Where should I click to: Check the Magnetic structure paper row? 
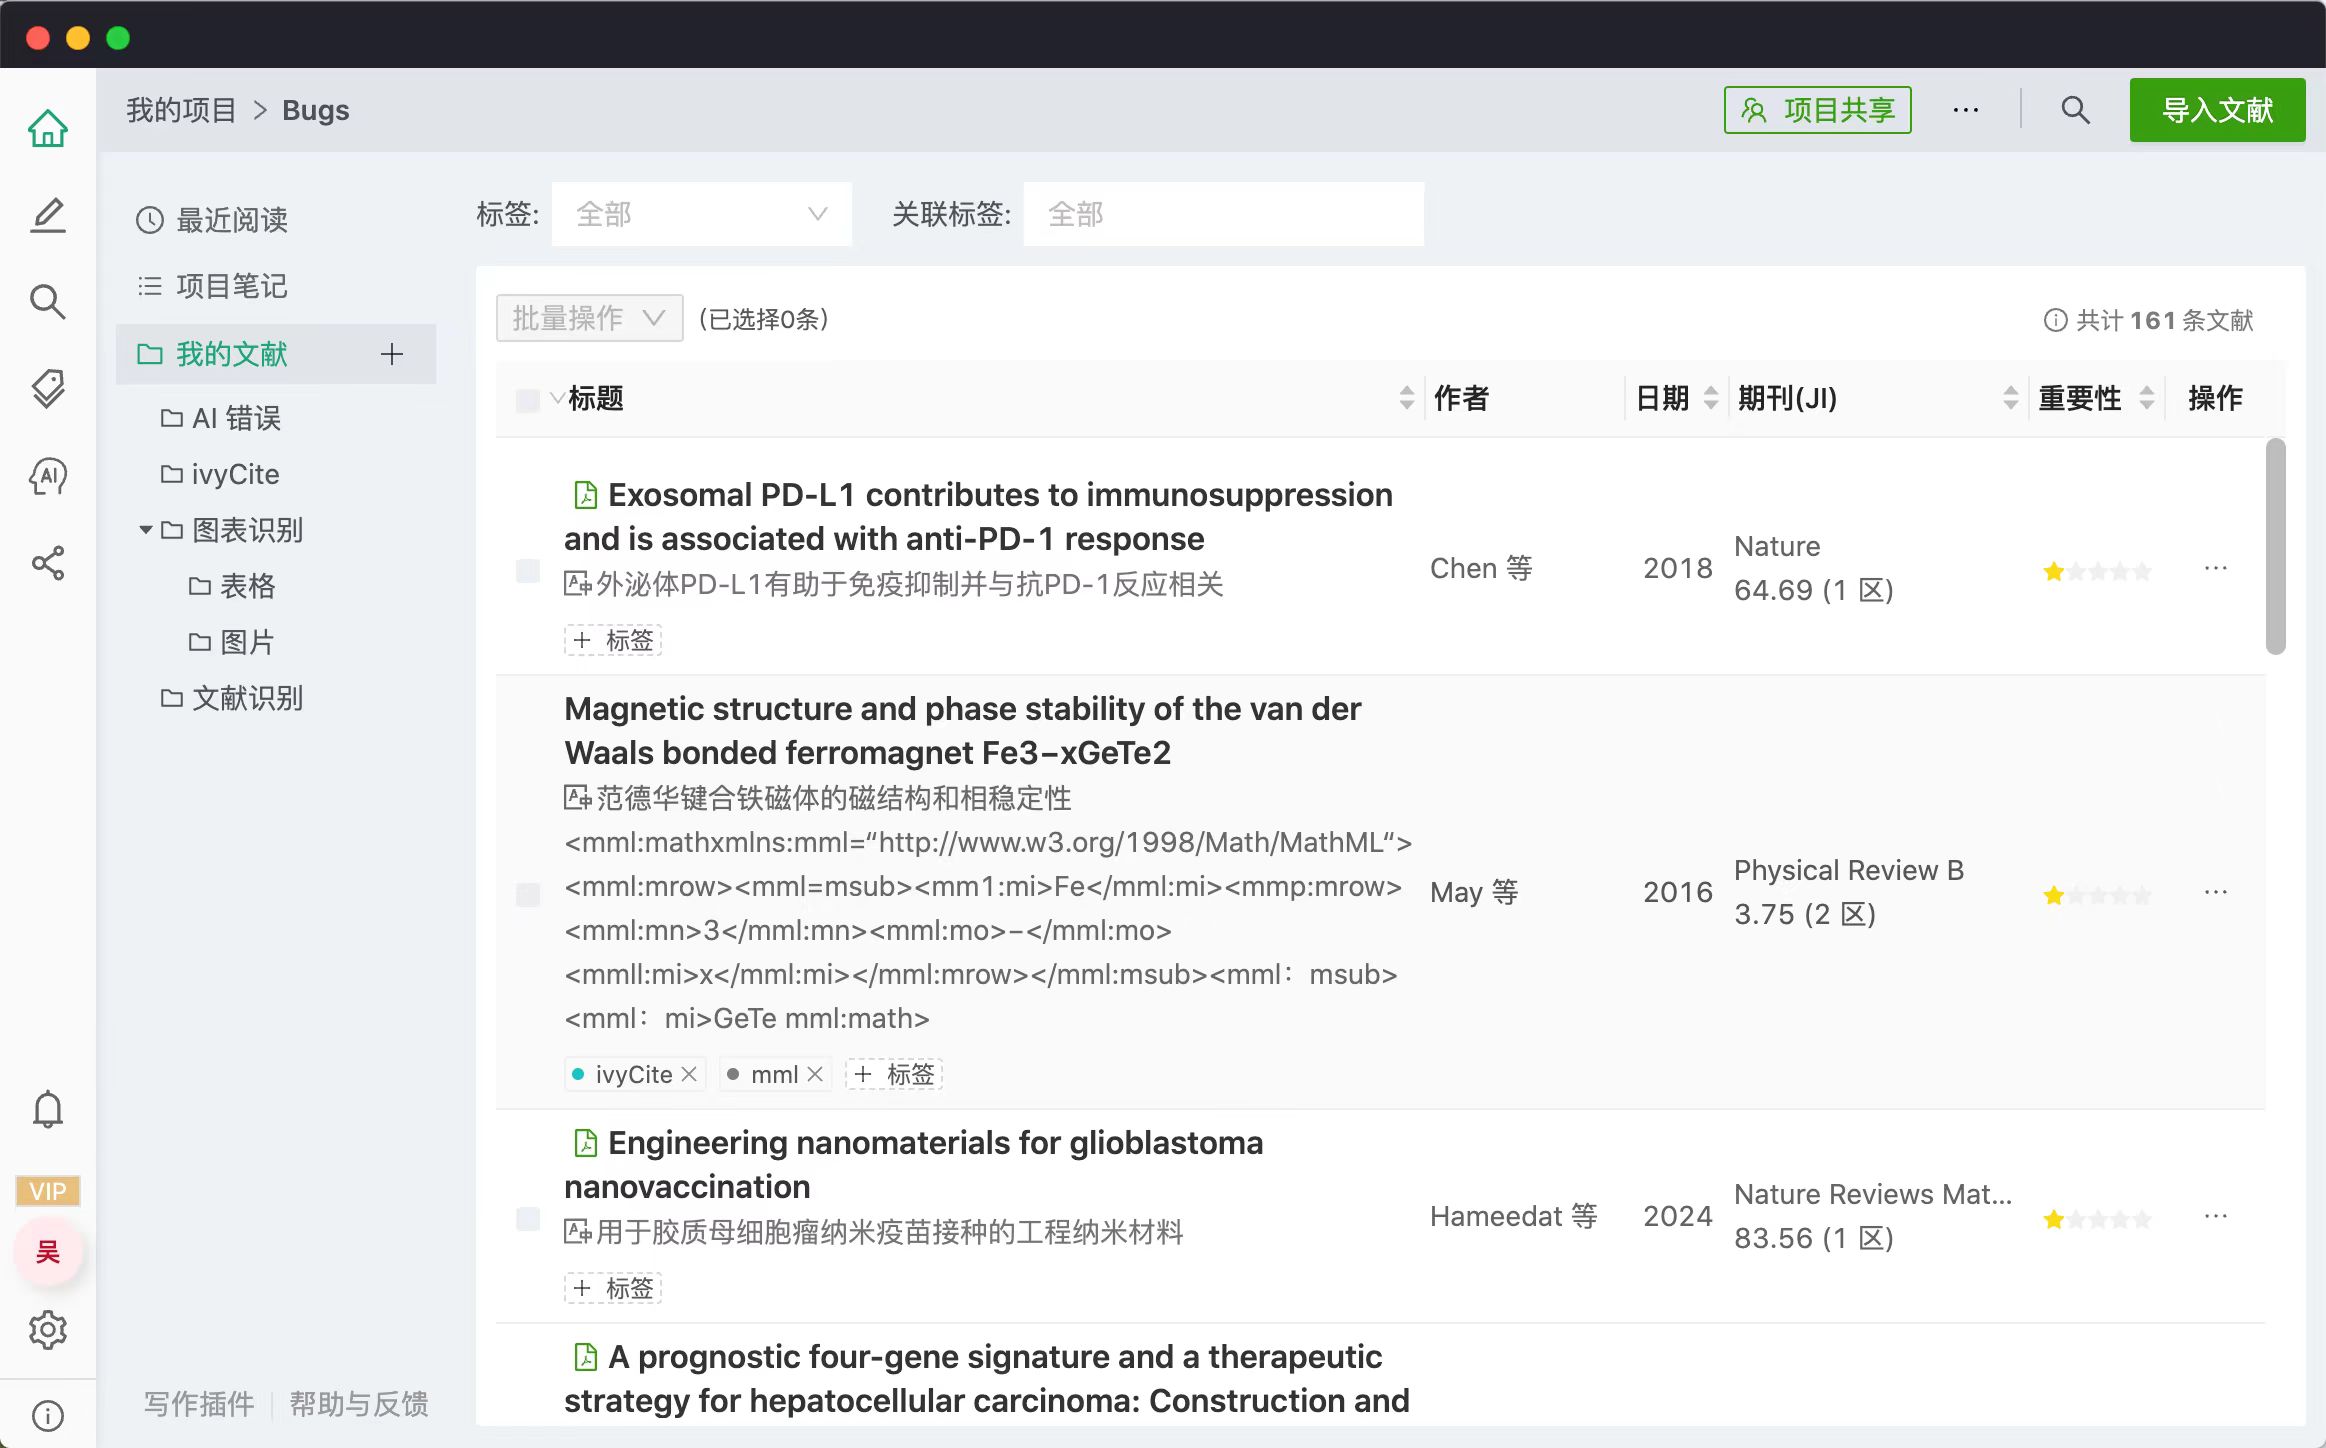tap(527, 894)
